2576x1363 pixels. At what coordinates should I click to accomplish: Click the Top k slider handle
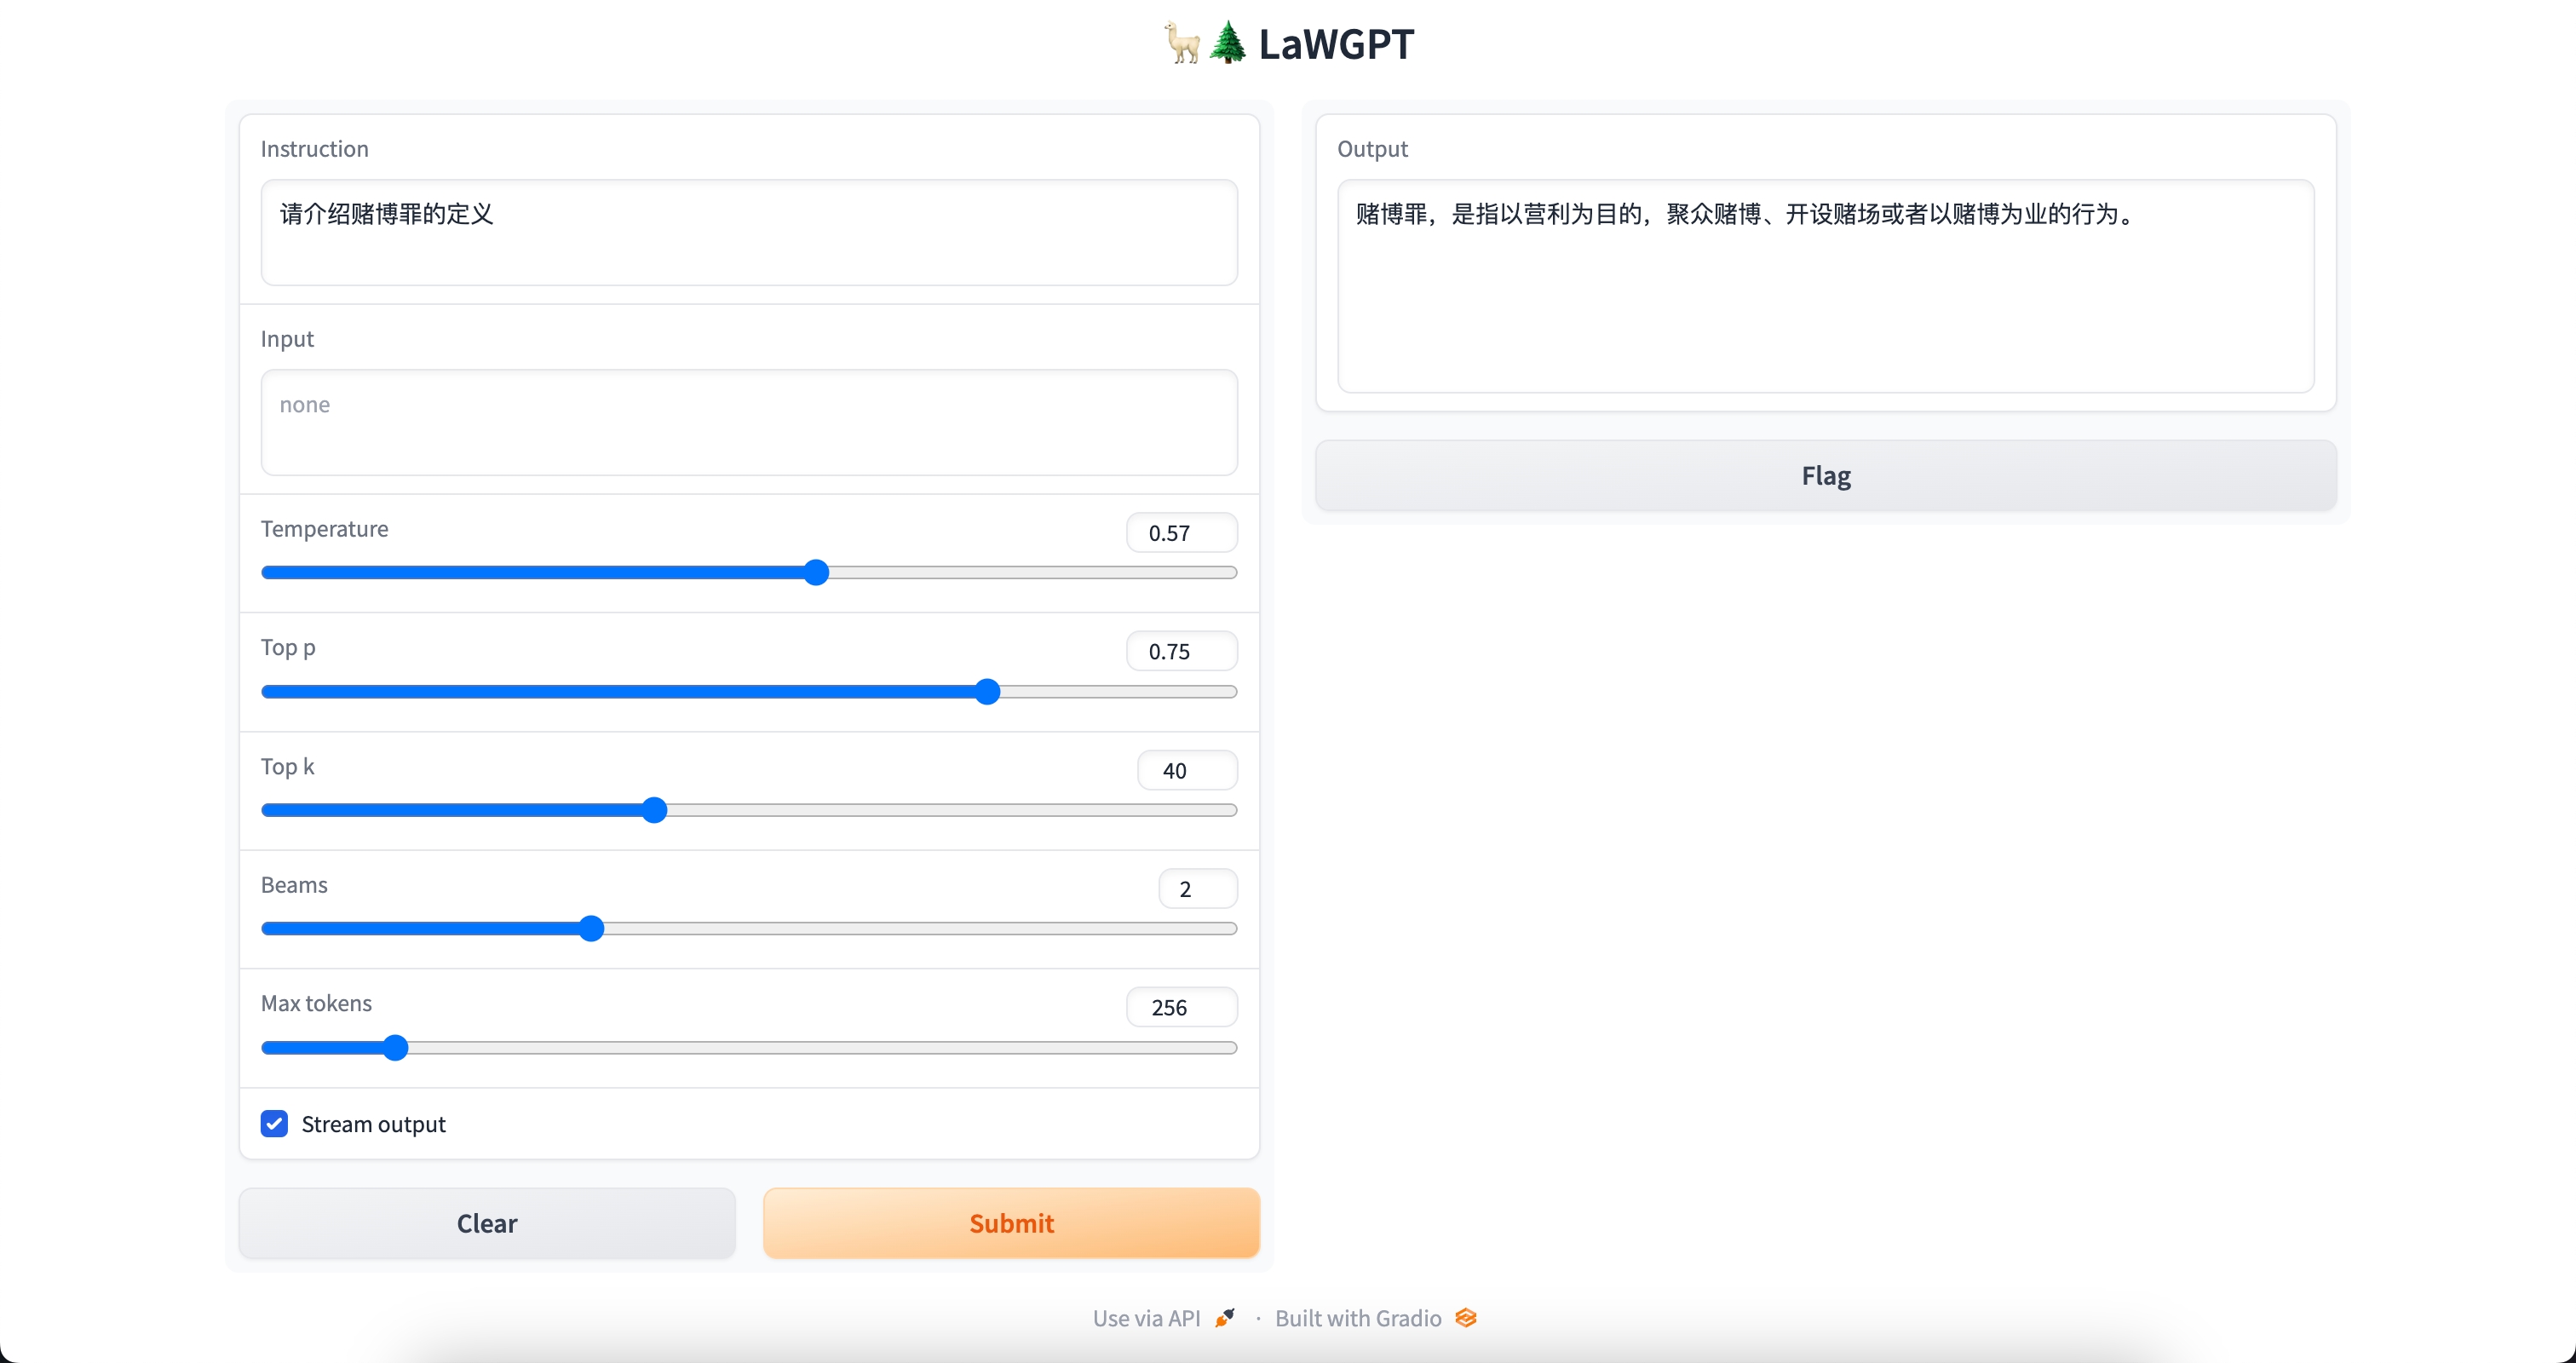click(x=654, y=810)
